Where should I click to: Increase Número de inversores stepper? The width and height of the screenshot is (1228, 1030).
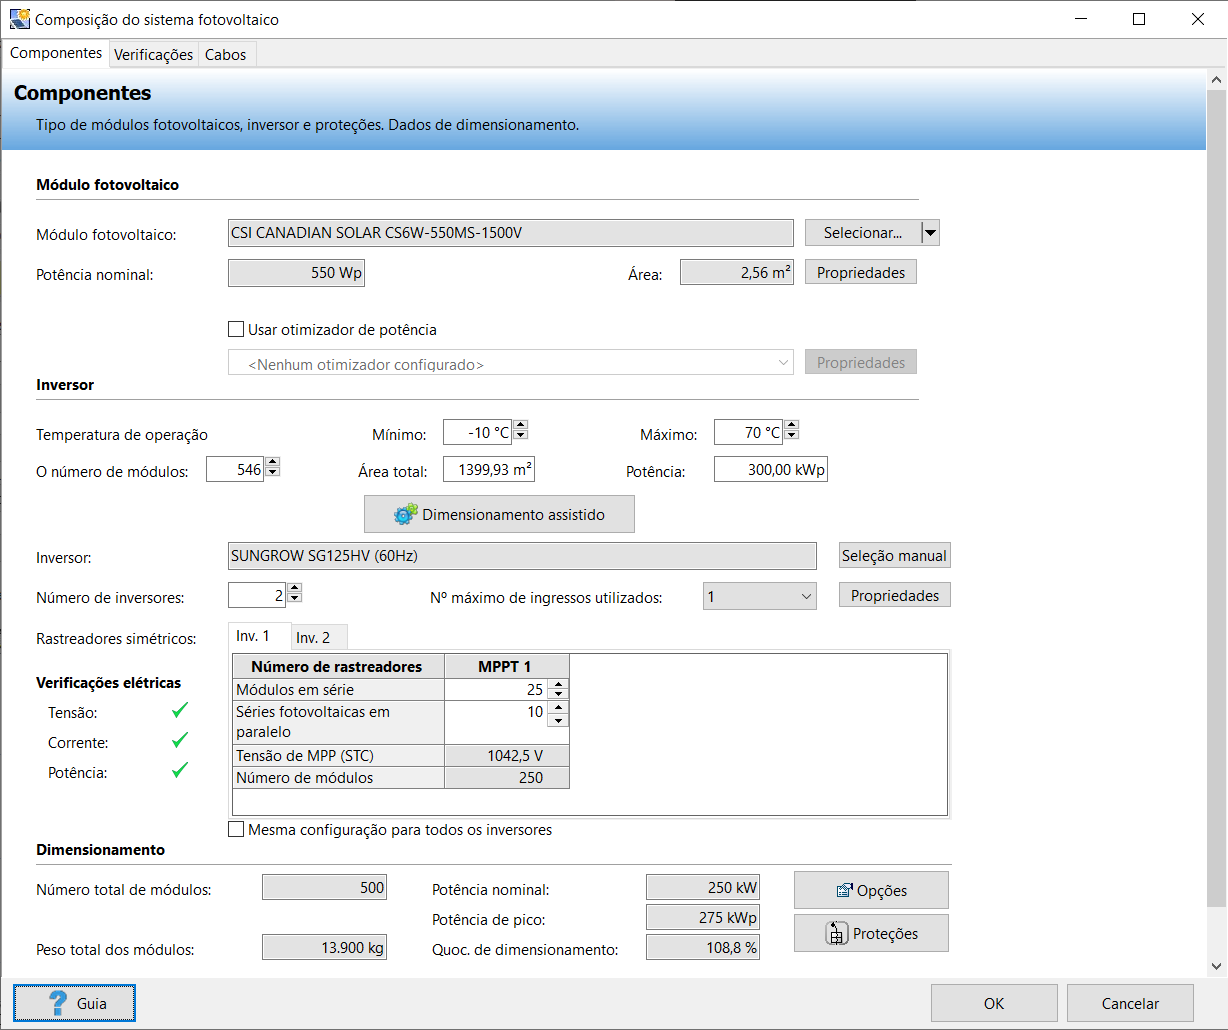(x=294, y=590)
